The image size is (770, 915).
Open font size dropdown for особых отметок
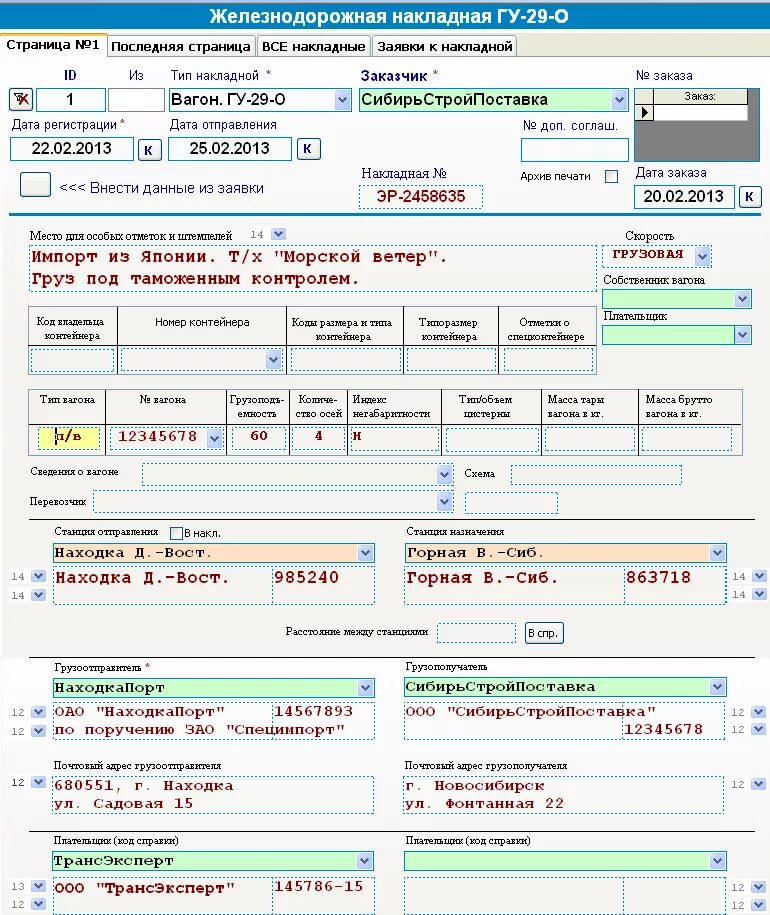279,234
